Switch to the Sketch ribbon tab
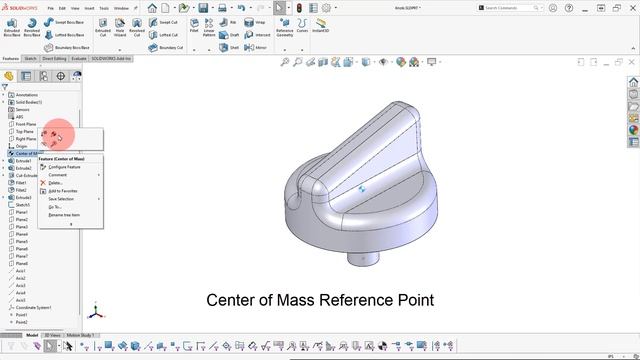 (30, 59)
